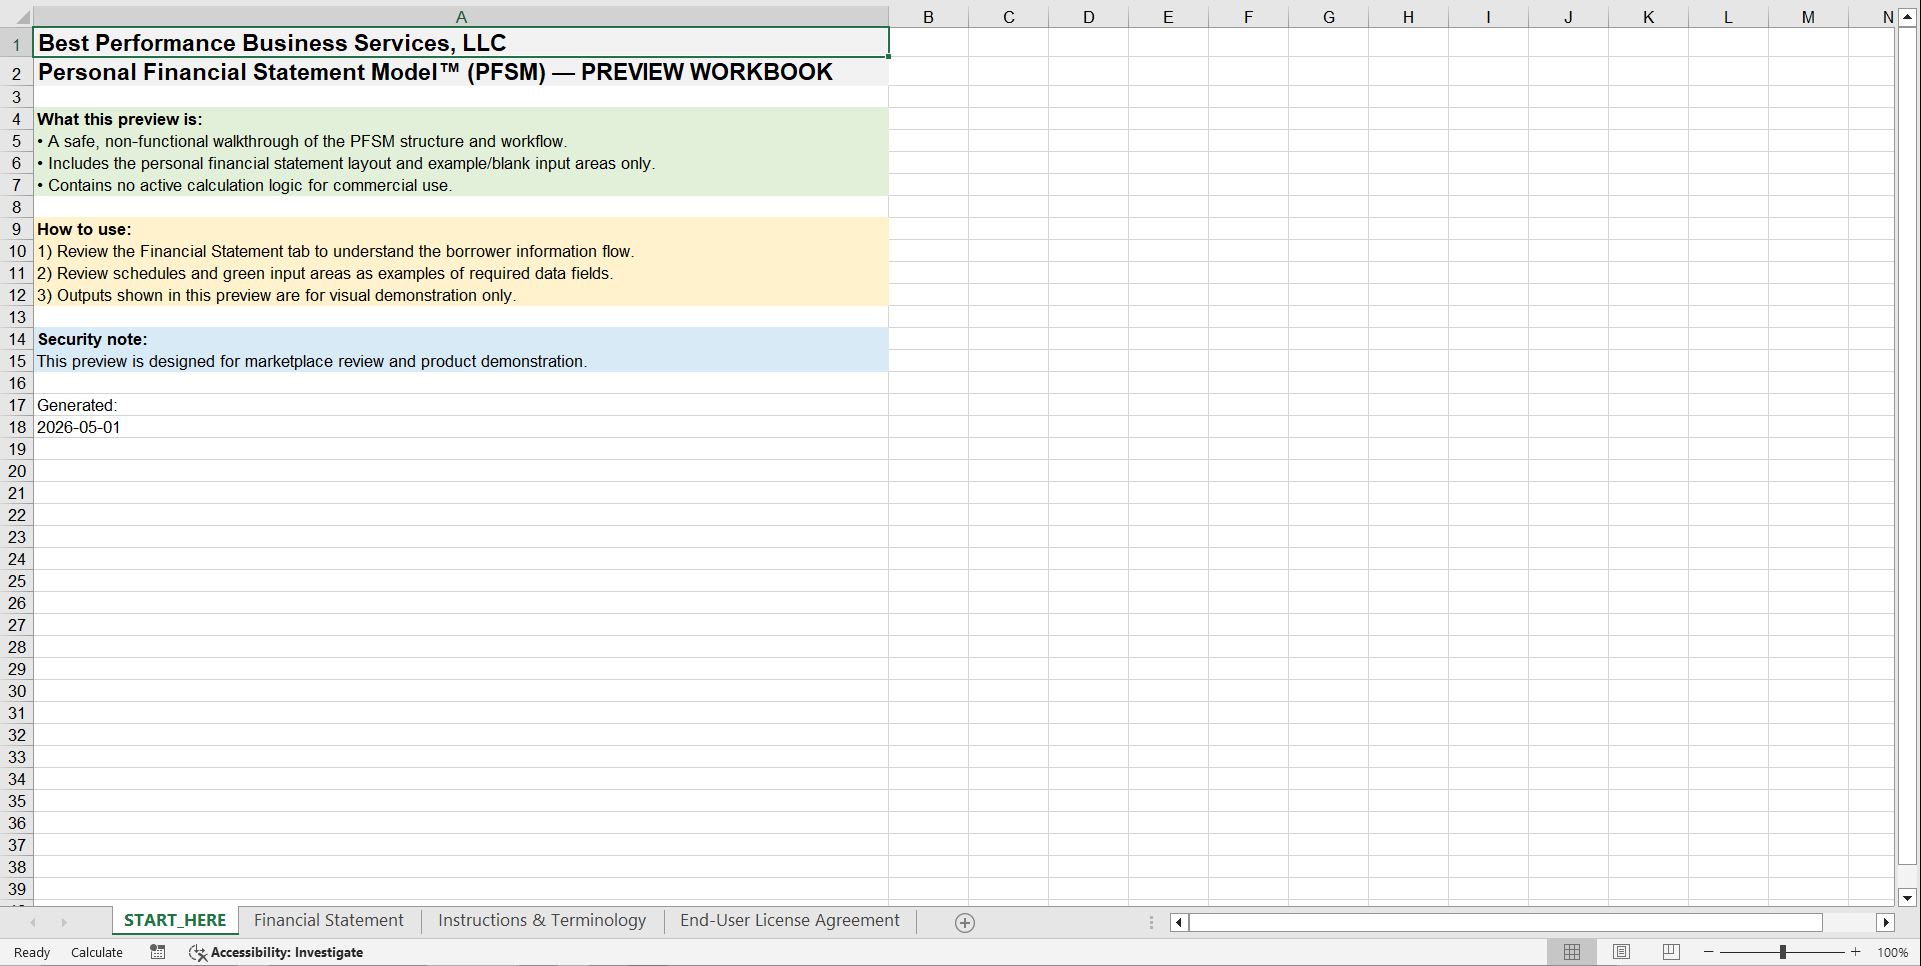This screenshot has width=1921, height=966.
Task: Zoom out with the minus button
Action: [x=1709, y=952]
